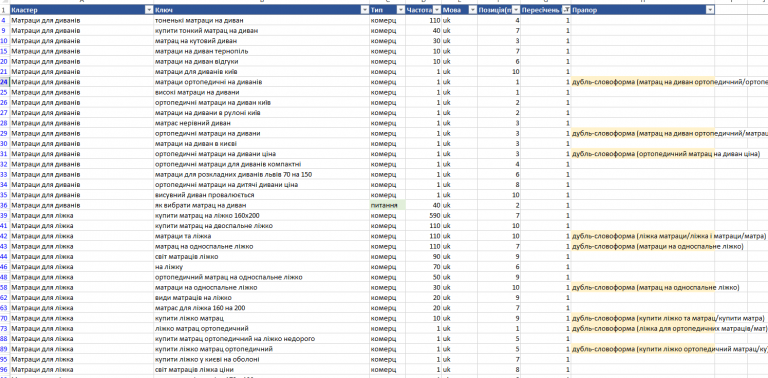Screen dimensions: 768x378
Task: Select flag cell 'дубль-словоформа (ліжка матраци/ліжка і матраци'
Action: (x=643, y=236)
